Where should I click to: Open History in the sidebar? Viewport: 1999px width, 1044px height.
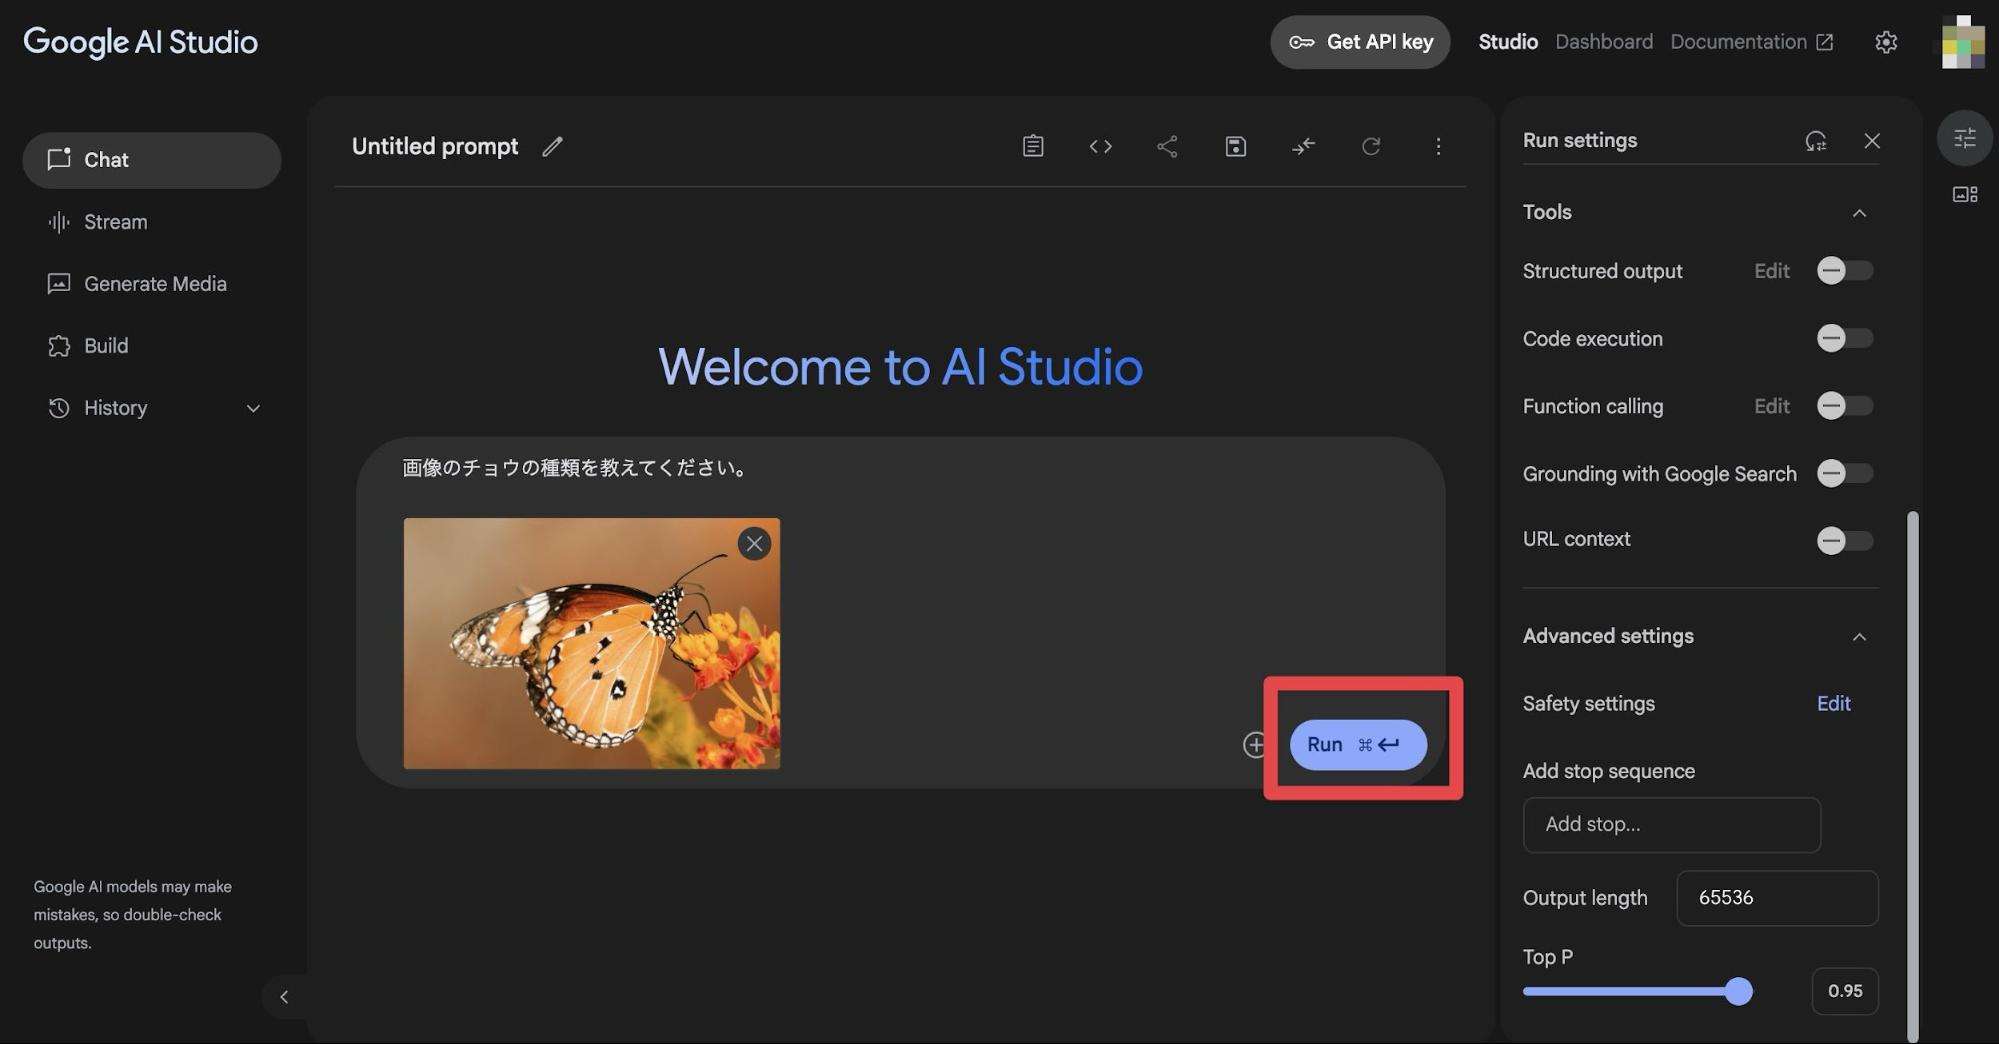(152, 408)
